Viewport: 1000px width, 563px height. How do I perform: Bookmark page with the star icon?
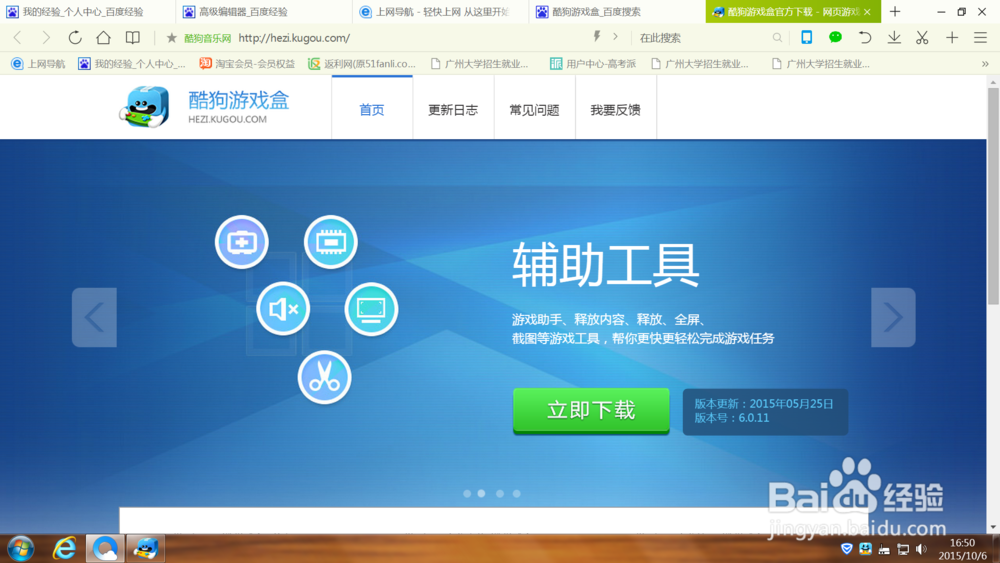(171, 38)
